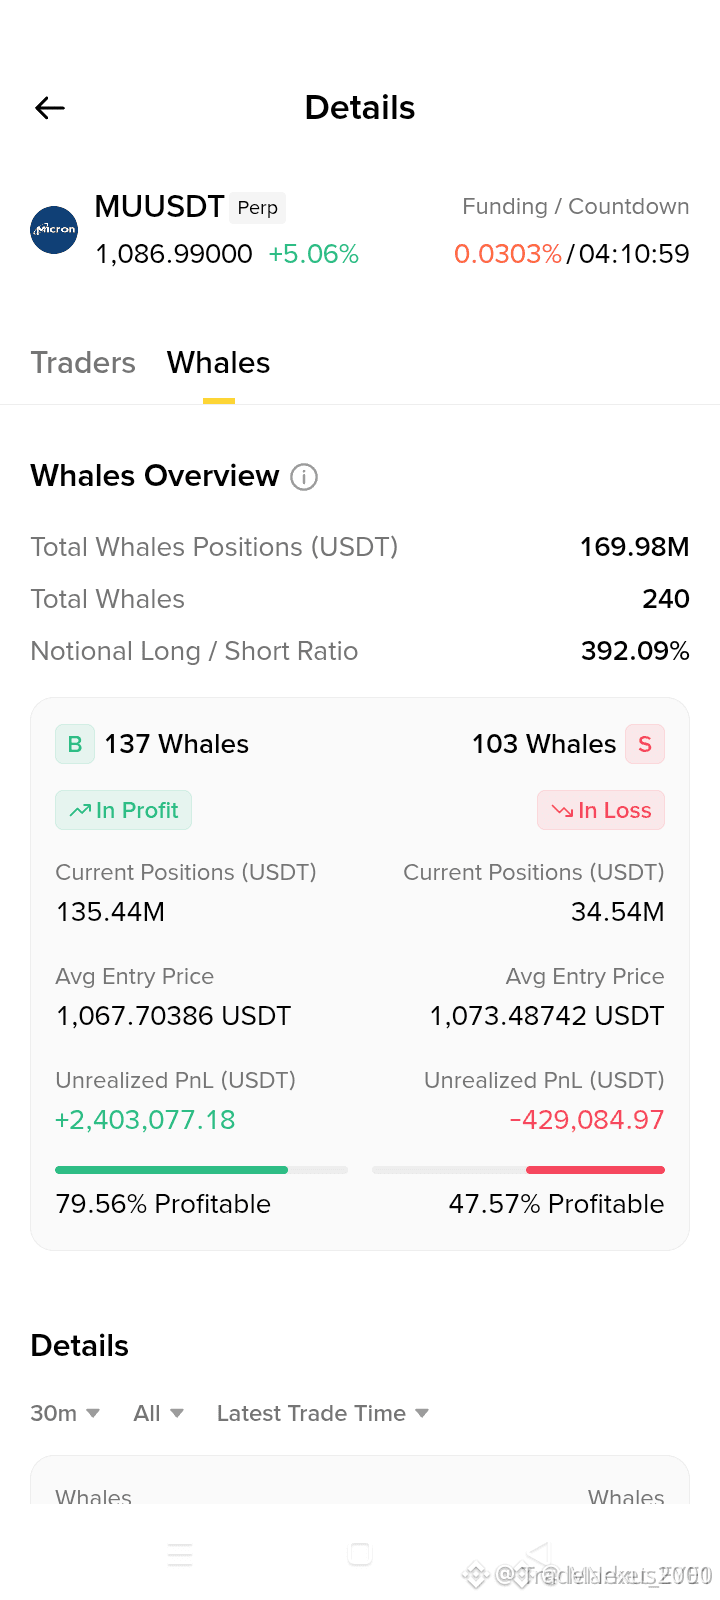The height and width of the screenshot is (1600, 720).
Task: Tap the red S sell badge
Action: click(645, 744)
